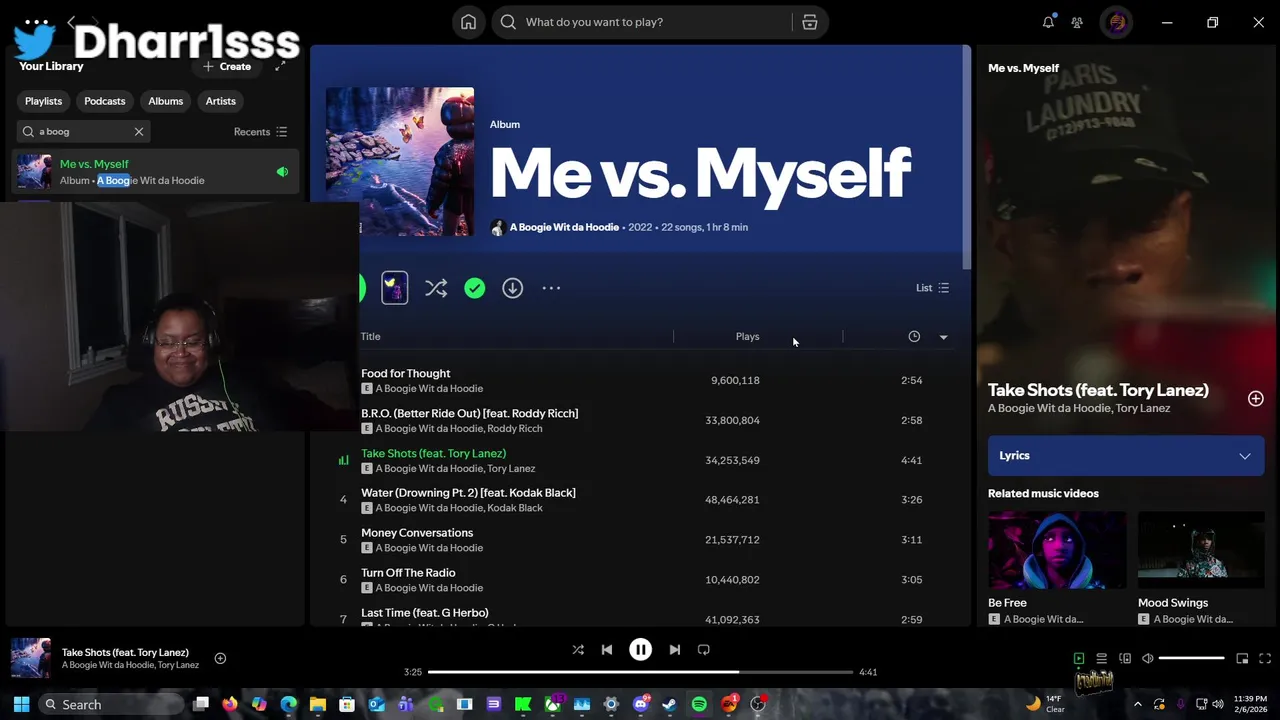Open the play queue
The height and width of the screenshot is (720, 1280).
click(1102, 658)
